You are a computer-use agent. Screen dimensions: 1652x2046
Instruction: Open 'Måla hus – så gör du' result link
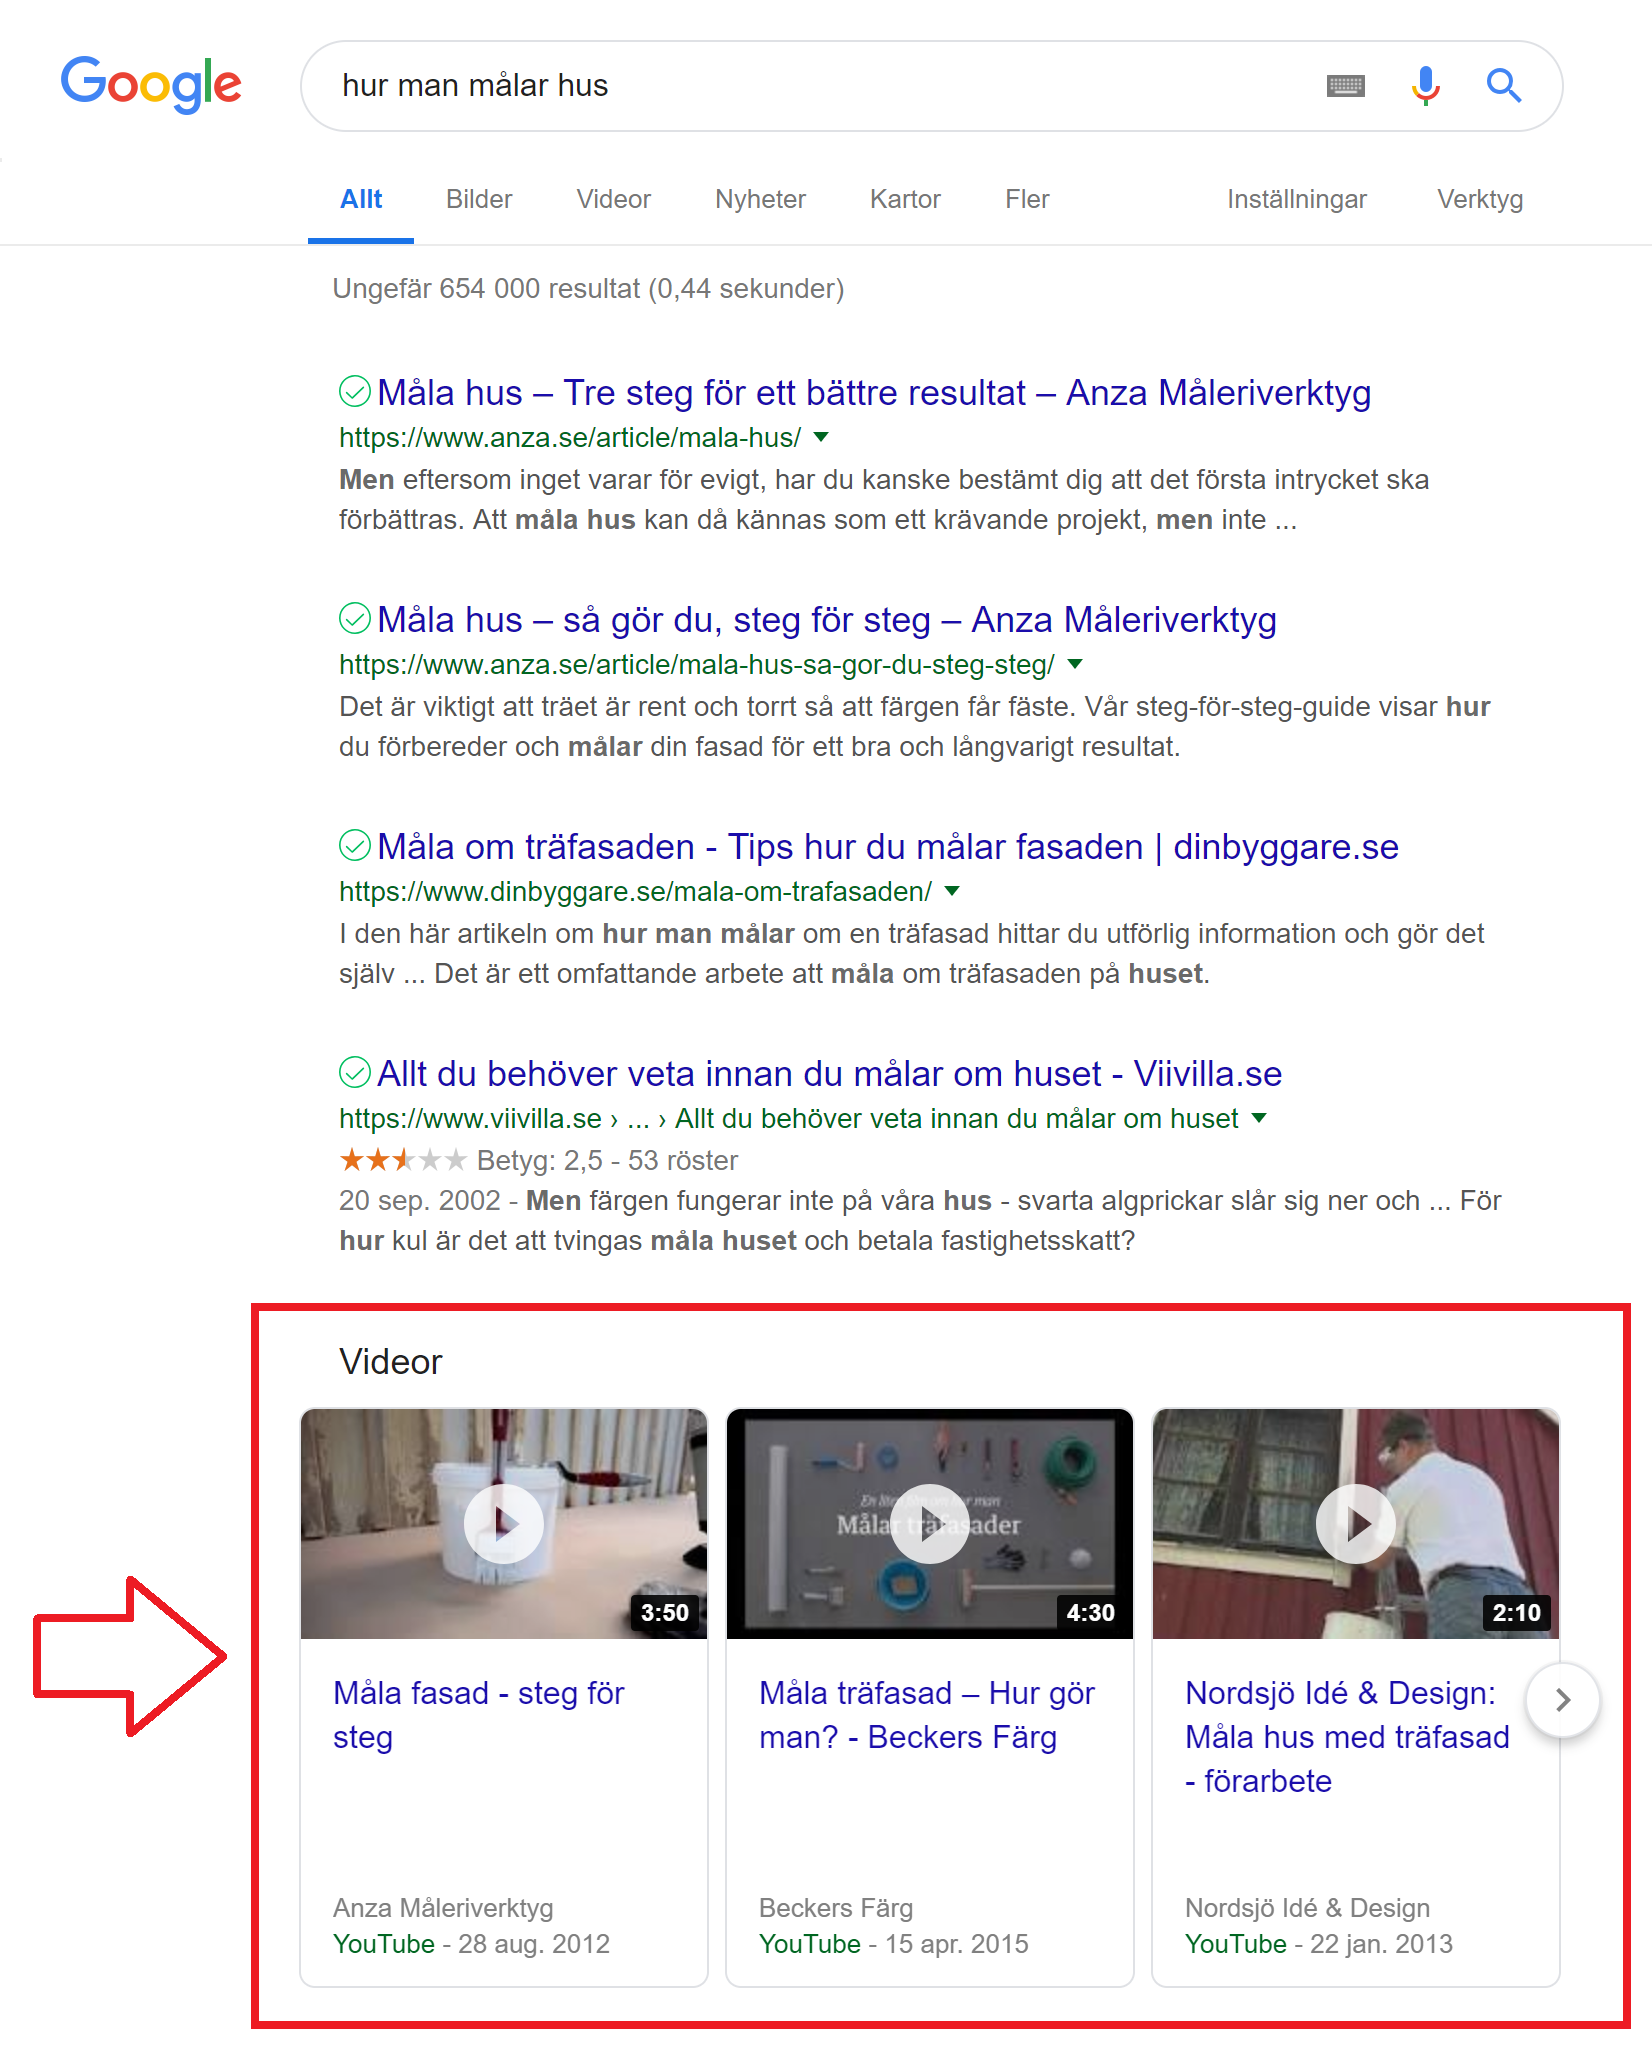point(827,620)
